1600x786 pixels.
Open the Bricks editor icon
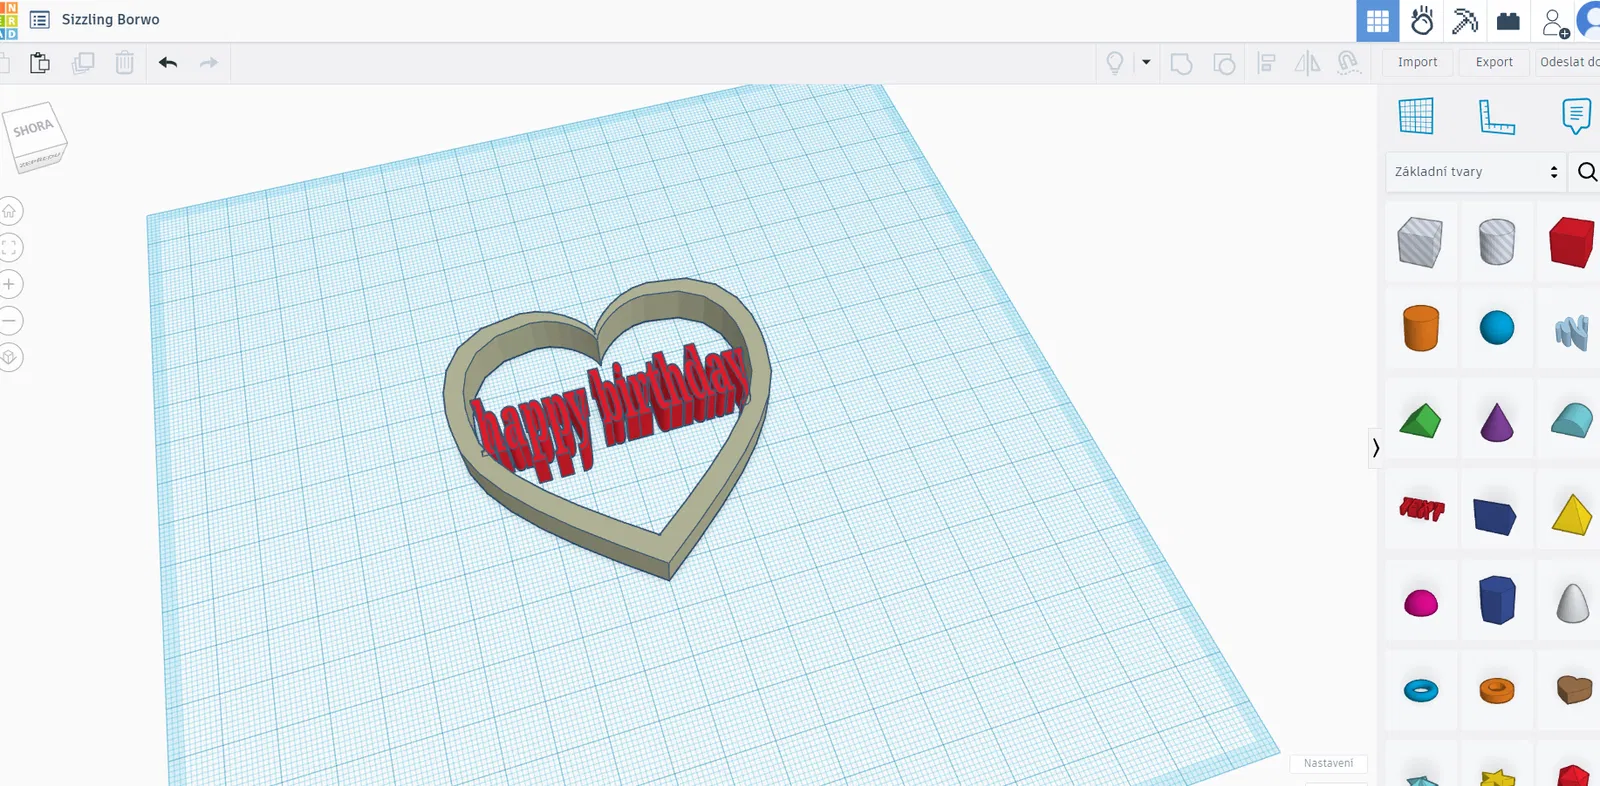pos(1508,21)
